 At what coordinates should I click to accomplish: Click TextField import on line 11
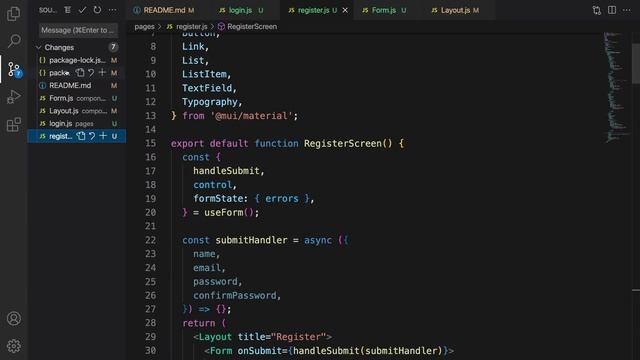tap(207, 88)
